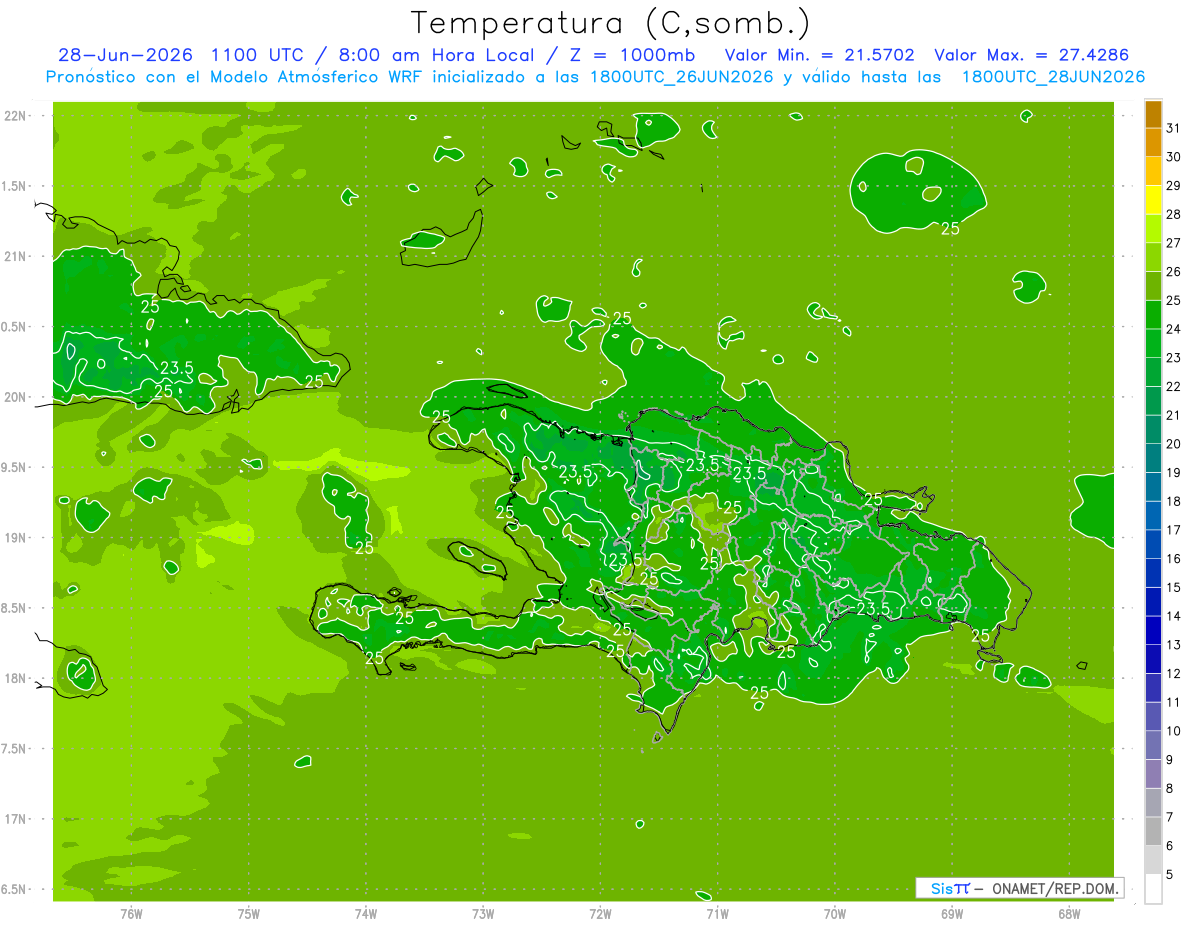
Task: Click the 70W longitude axis label
Action: point(835,913)
